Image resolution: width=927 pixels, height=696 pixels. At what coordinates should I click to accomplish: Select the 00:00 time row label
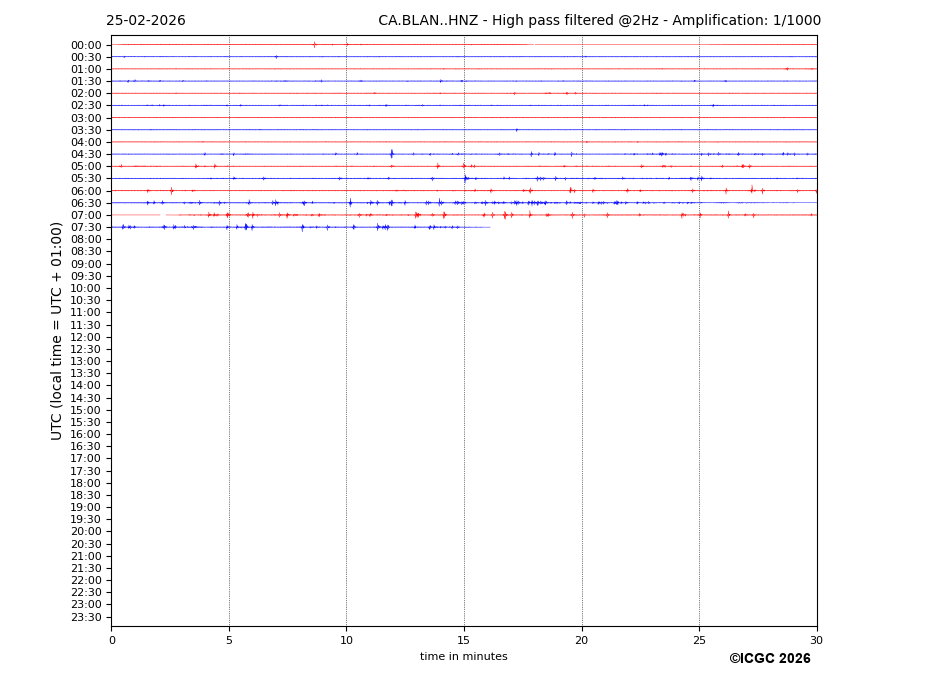(x=86, y=45)
